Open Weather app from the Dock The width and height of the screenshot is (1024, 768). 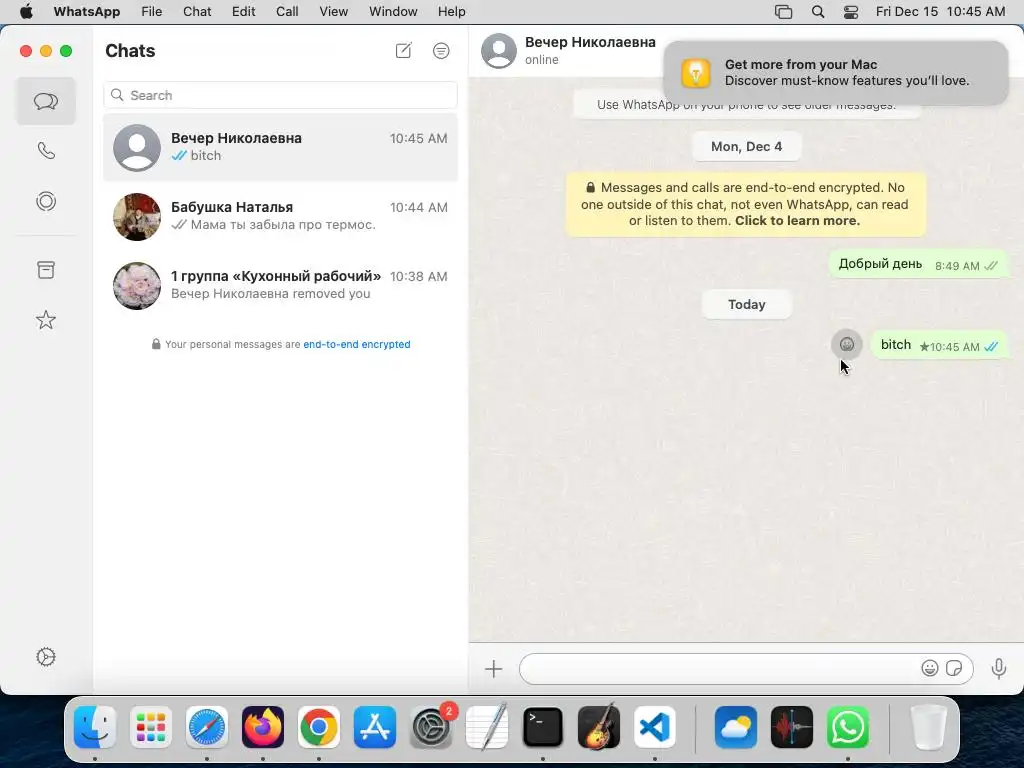(x=736, y=727)
